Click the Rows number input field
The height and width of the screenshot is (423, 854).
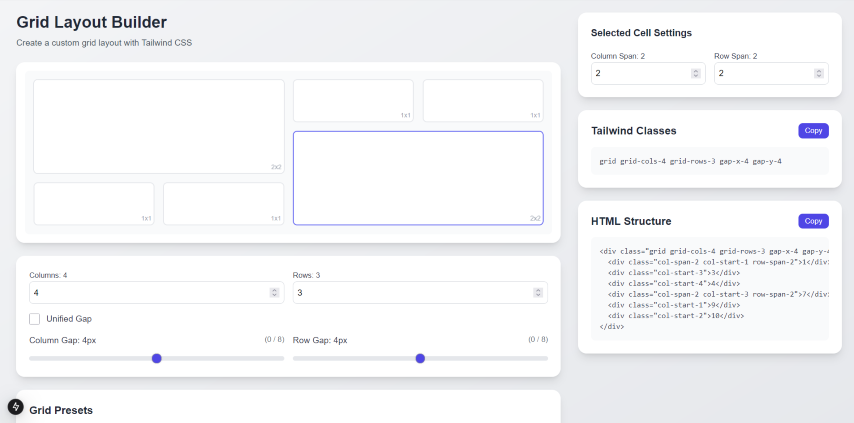coord(412,293)
